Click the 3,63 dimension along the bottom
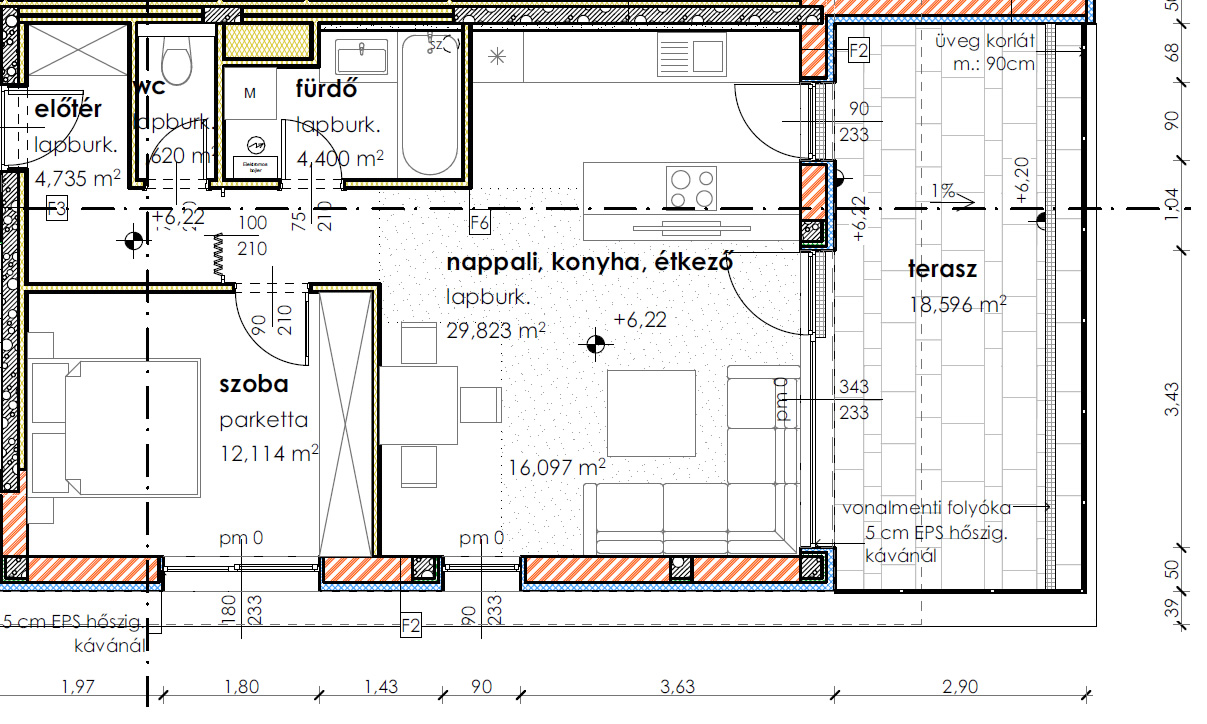 click(677, 687)
